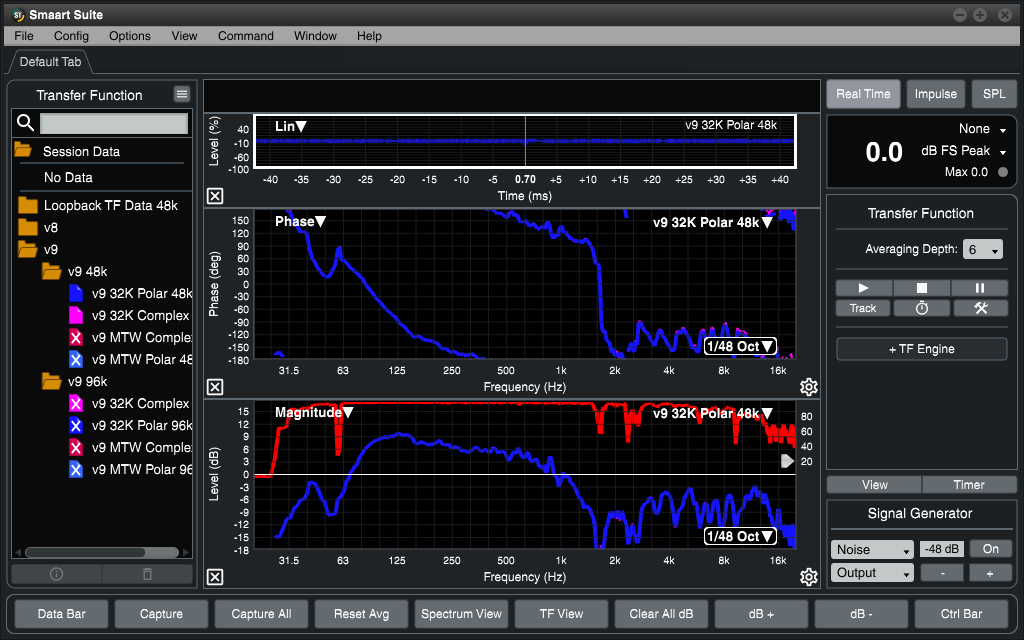Close the Magnitude plot pane
1024x640 pixels.
pyautogui.click(x=215, y=577)
